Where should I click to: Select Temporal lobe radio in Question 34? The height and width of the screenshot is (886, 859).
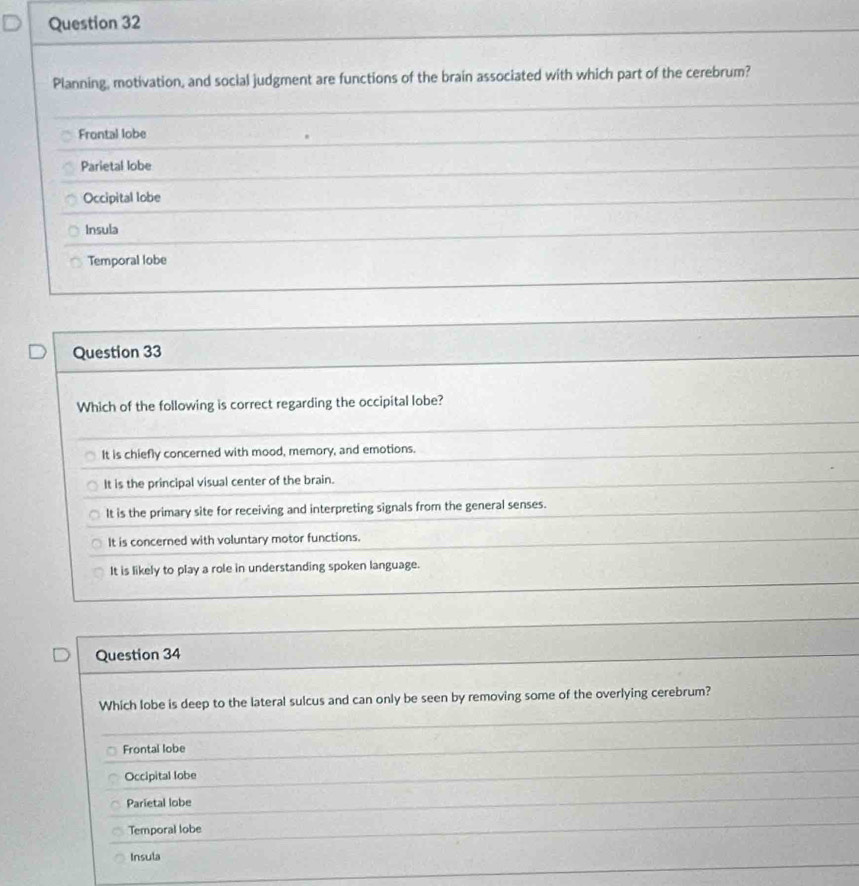[118, 830]
